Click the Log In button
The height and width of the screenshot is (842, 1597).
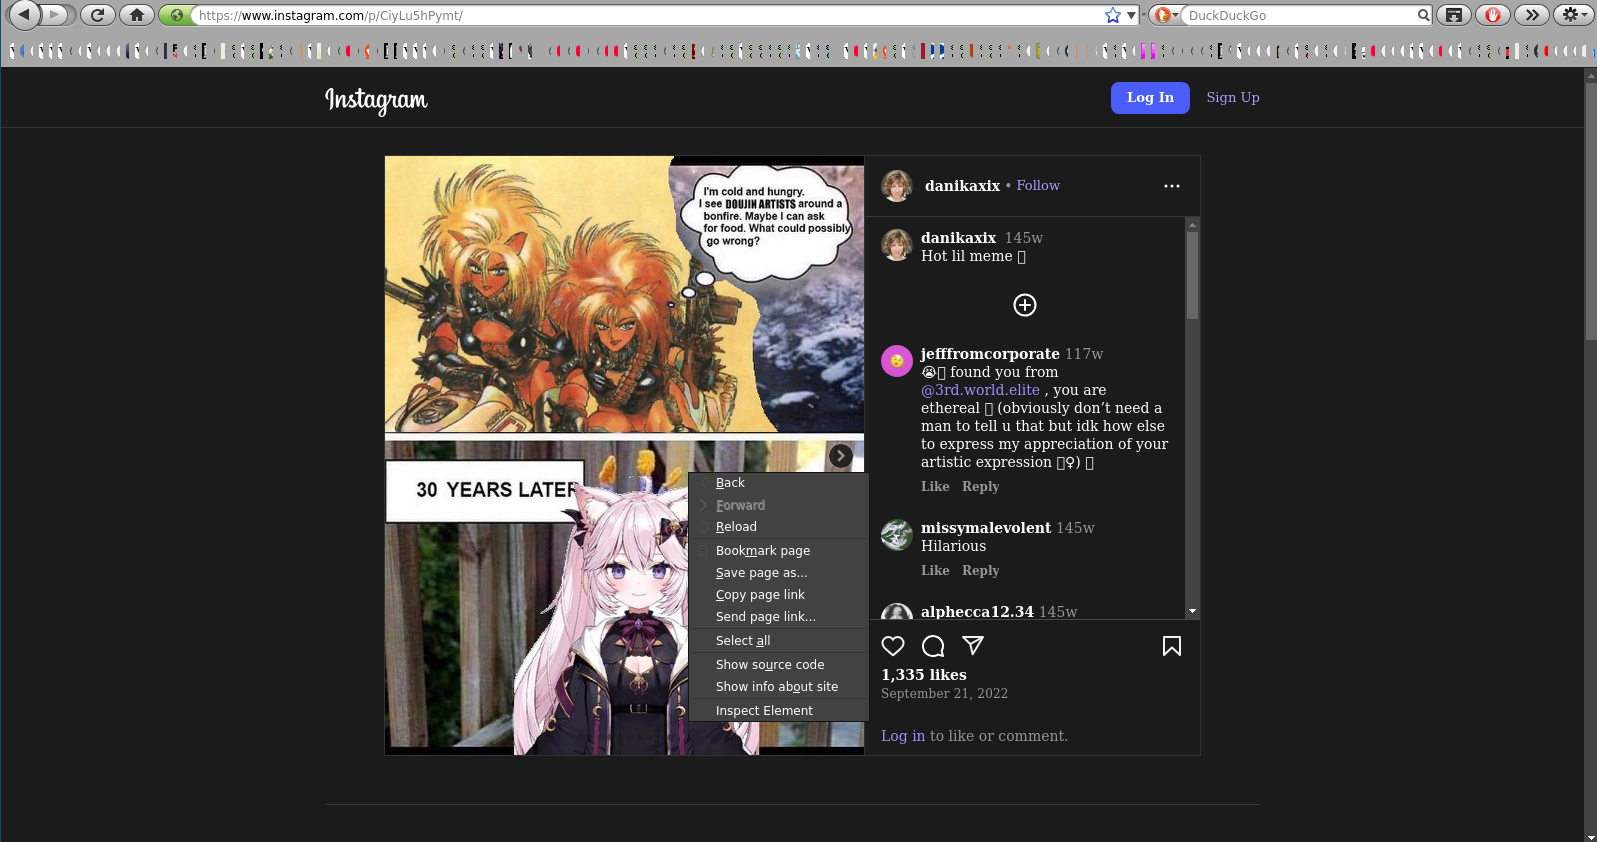tap(1150, 98)
